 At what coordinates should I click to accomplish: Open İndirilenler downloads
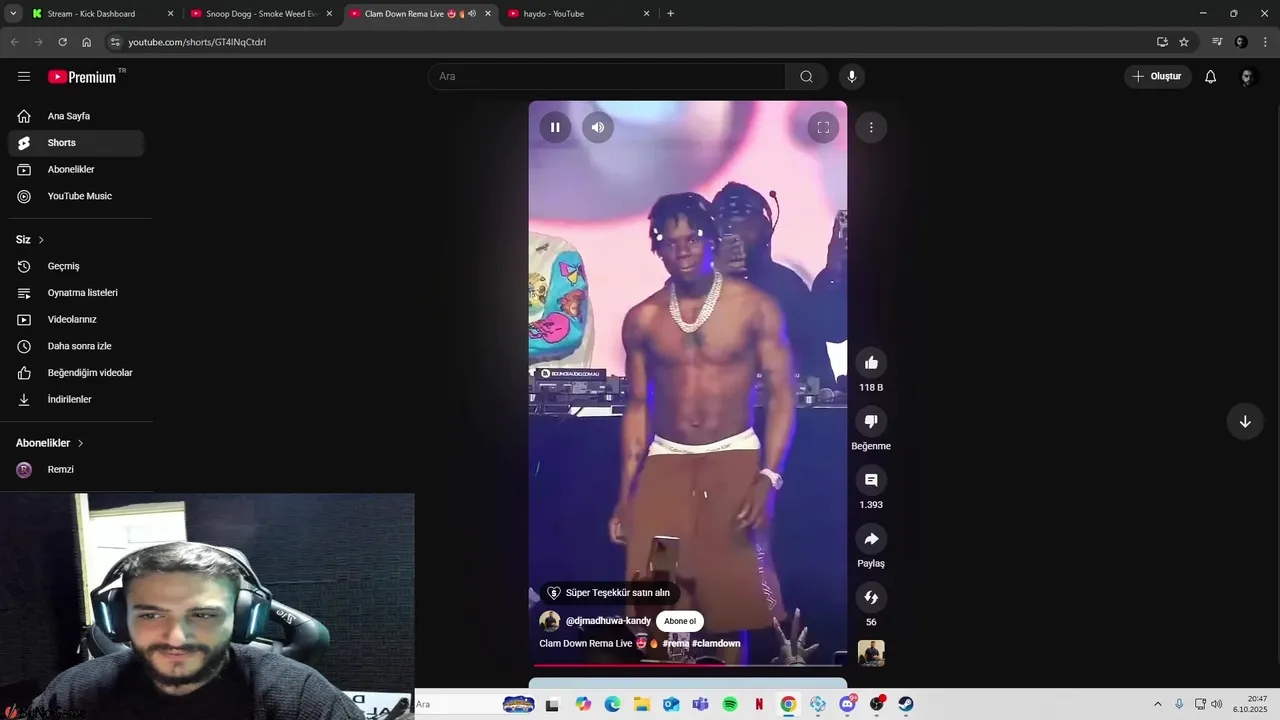coord(76,399)
